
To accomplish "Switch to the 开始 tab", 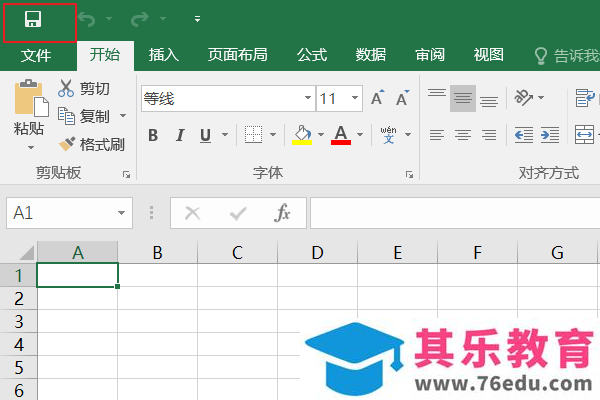I will [x=105, y=55].
